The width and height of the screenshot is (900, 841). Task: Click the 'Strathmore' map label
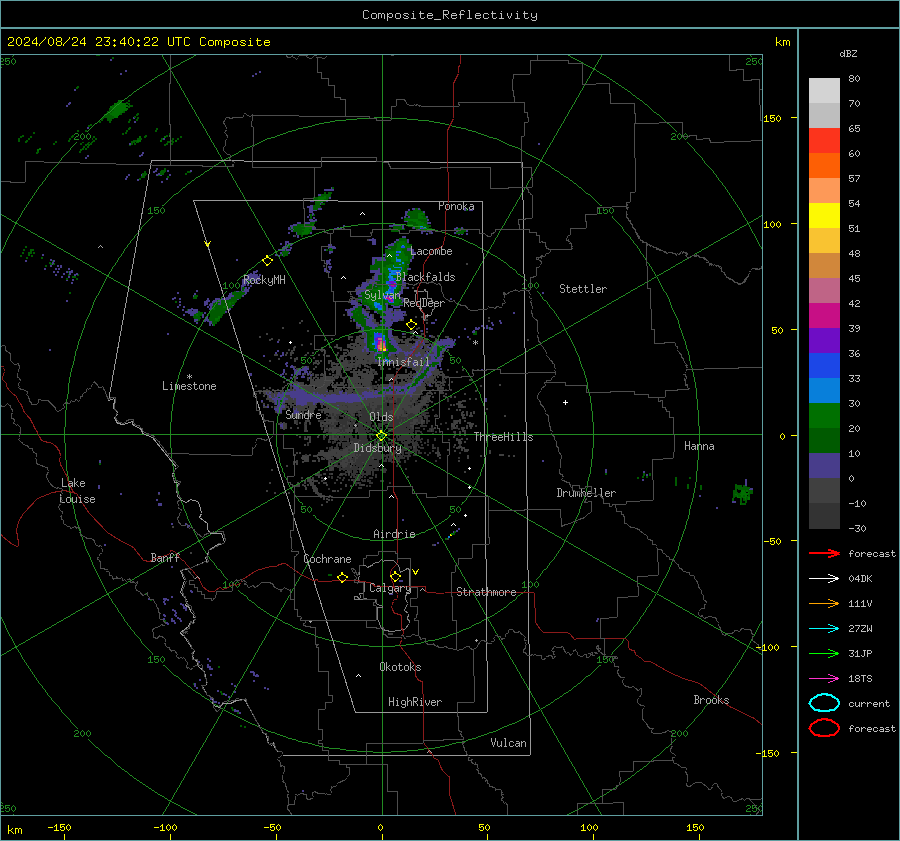coord(486,592)
